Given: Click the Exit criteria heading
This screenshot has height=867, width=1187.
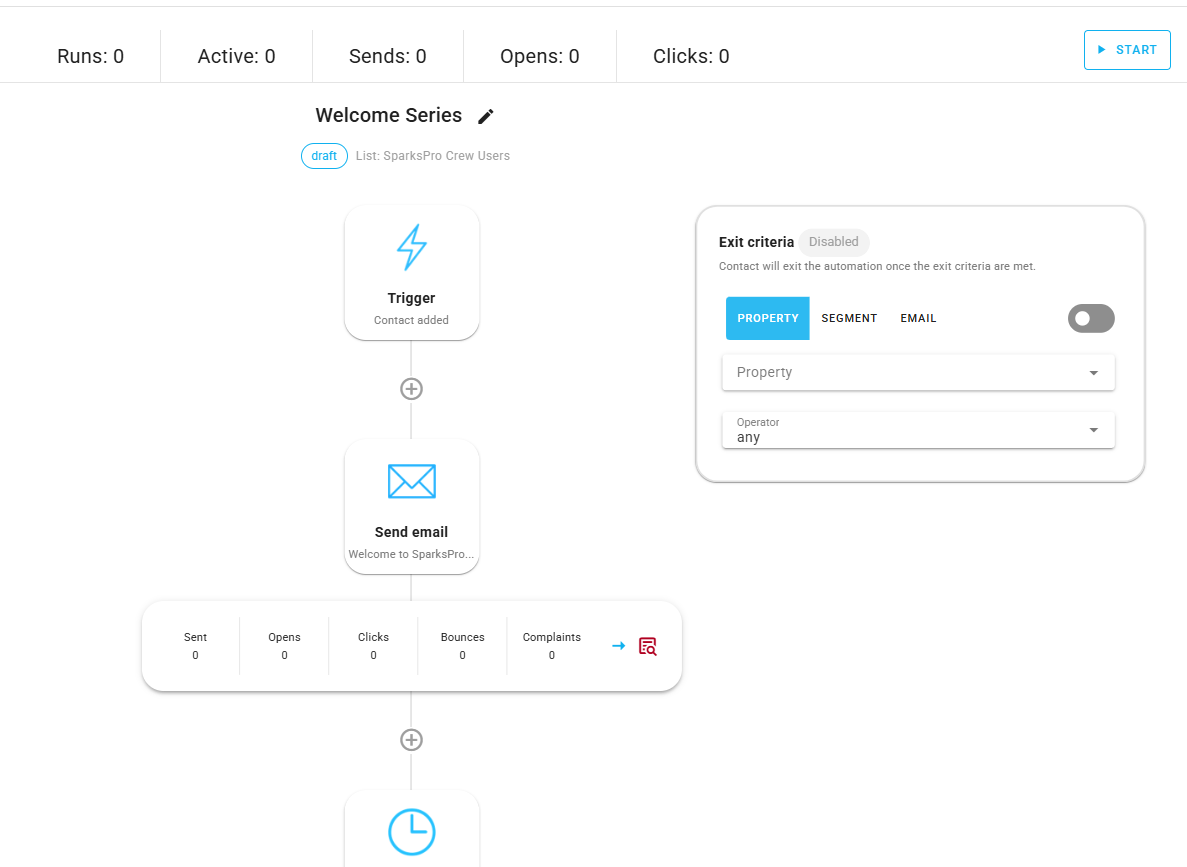Looking at the screenshot, I should coord(756,242).
